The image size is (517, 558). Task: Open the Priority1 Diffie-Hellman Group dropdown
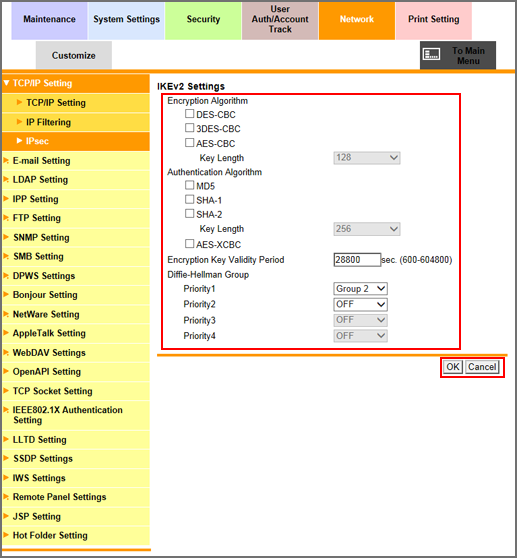pos(360,289)
